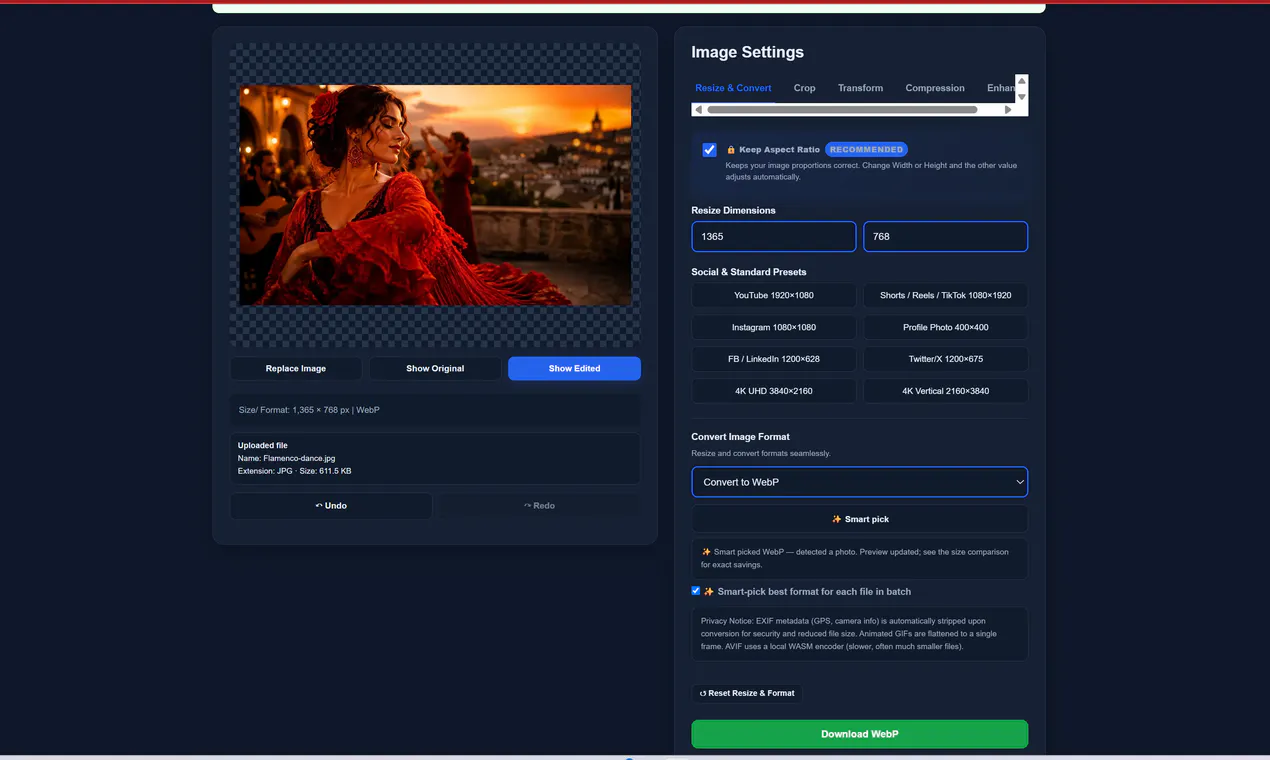Click the down arrow beside the settings tabs
Viewport: 1270px width, 760px height.
pos(1021,97)
